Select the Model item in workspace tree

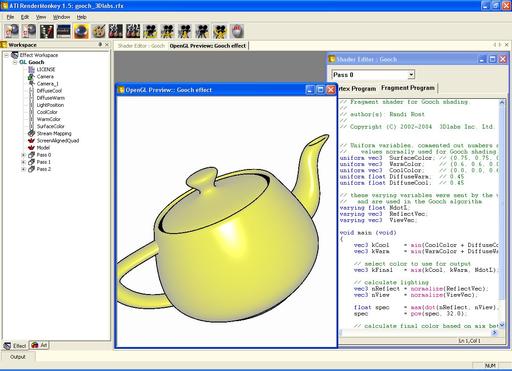point(43,148)
